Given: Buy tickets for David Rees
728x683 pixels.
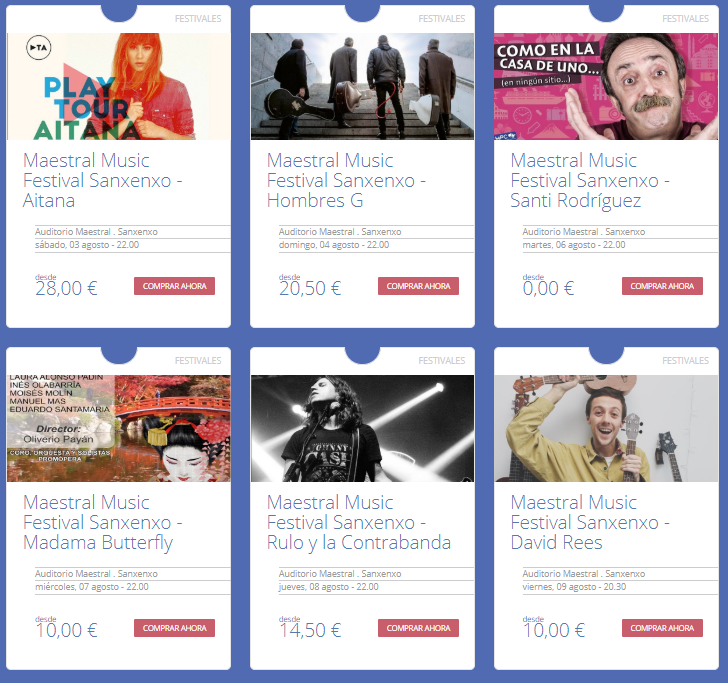Looking at the screenshot, I should 662,628.
